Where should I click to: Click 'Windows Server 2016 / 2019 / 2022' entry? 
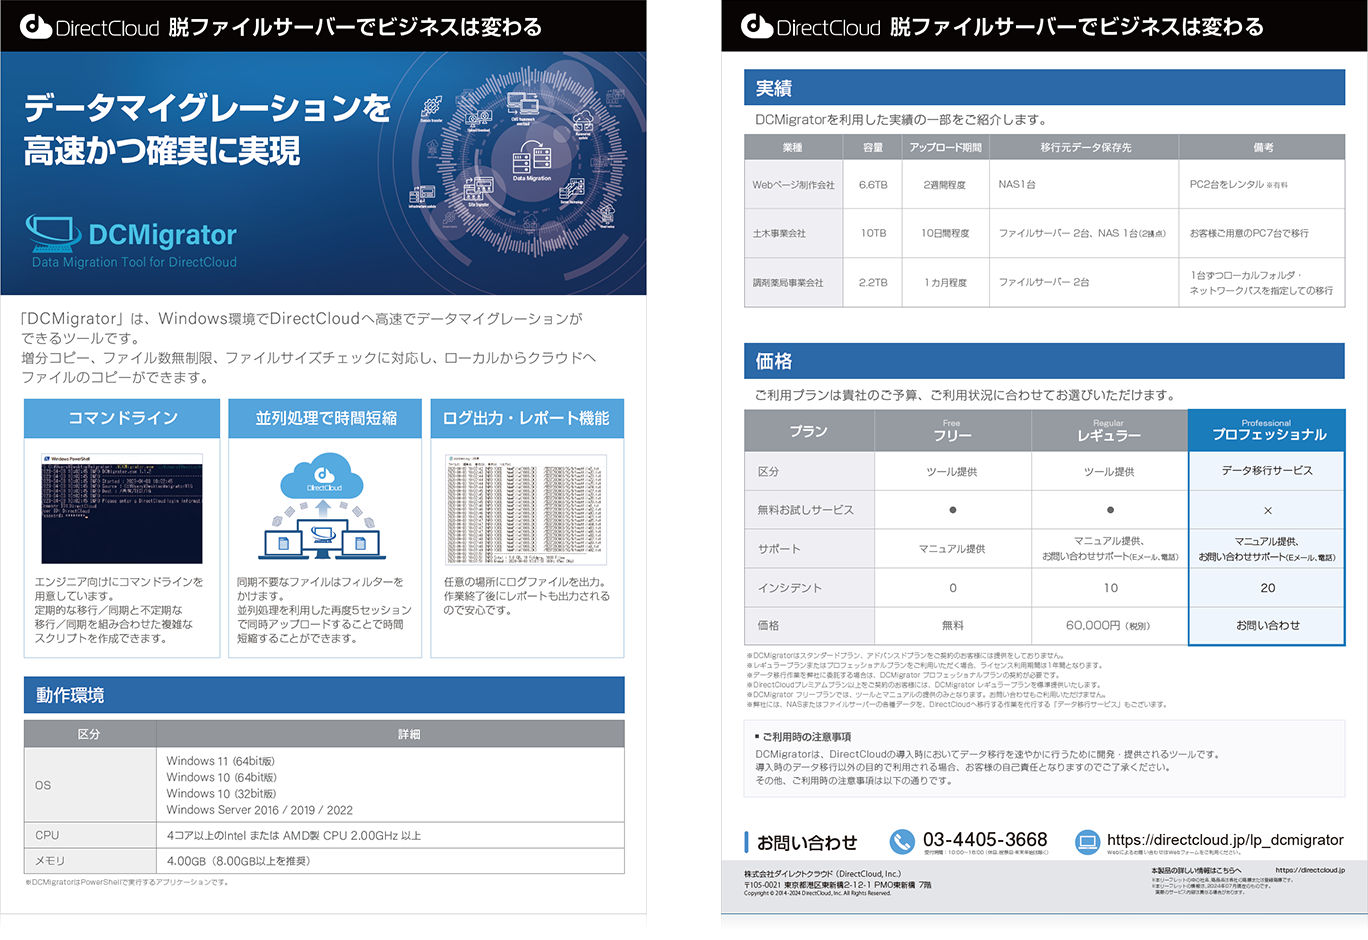[259, 810]
